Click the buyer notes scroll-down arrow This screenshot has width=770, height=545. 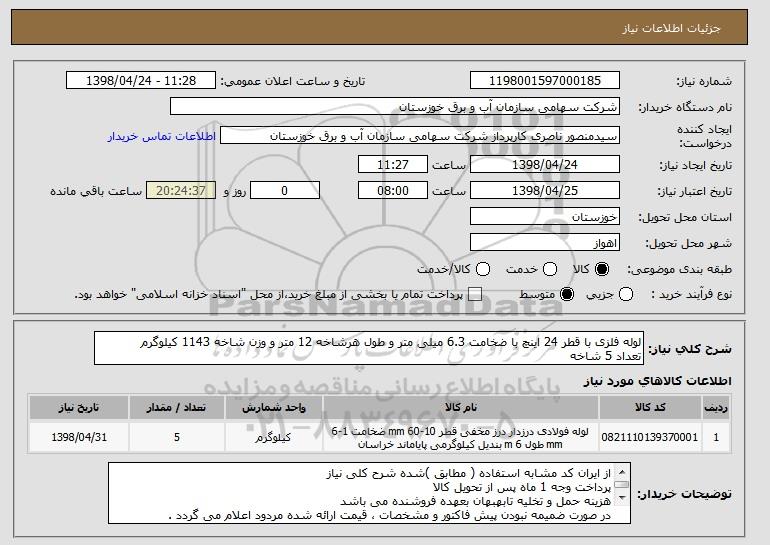click(x=622, y=498)
